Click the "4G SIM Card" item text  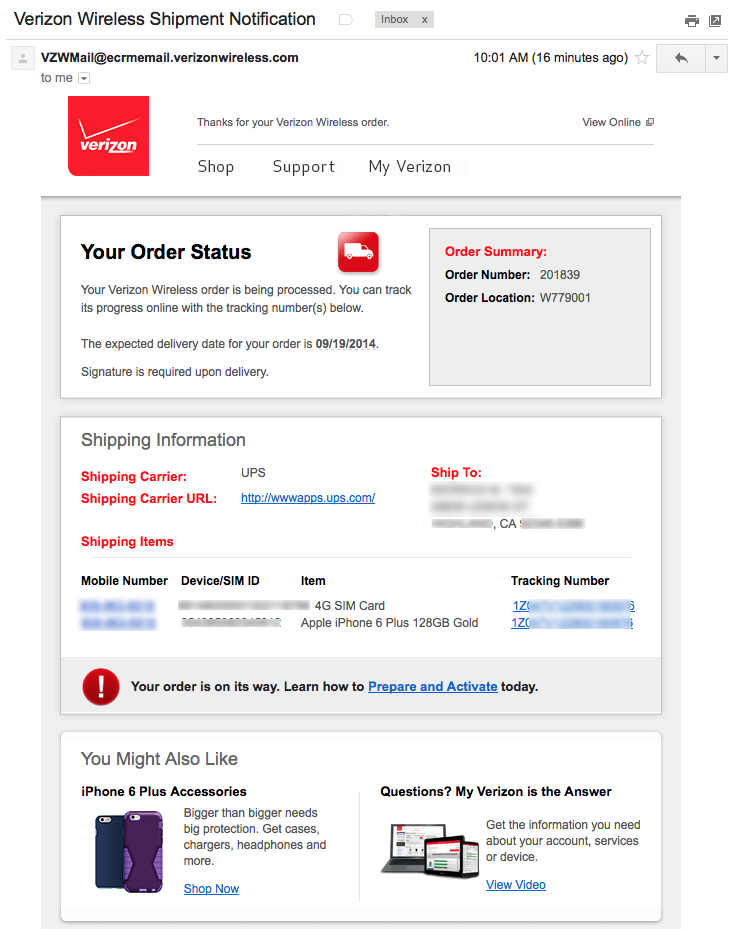point(349,606)
